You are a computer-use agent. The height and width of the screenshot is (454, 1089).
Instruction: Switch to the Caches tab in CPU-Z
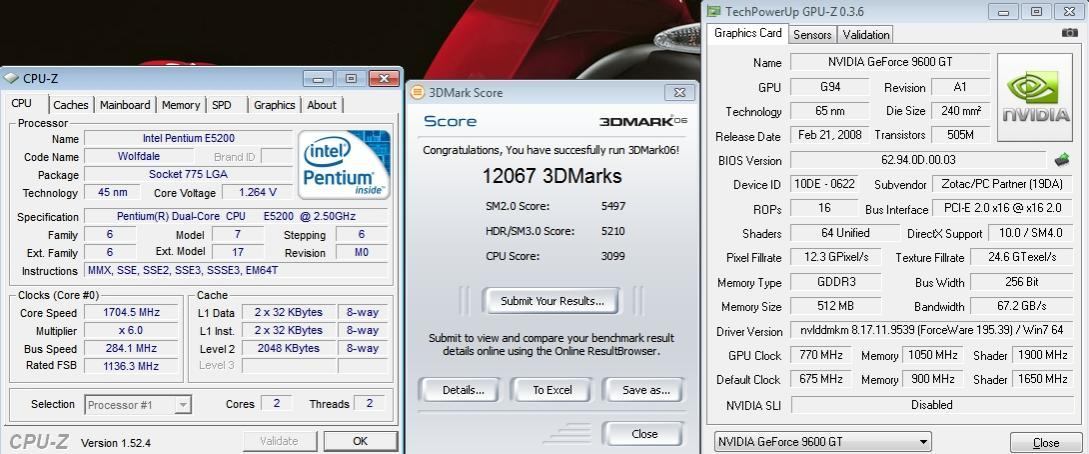[x=71, y=105]
